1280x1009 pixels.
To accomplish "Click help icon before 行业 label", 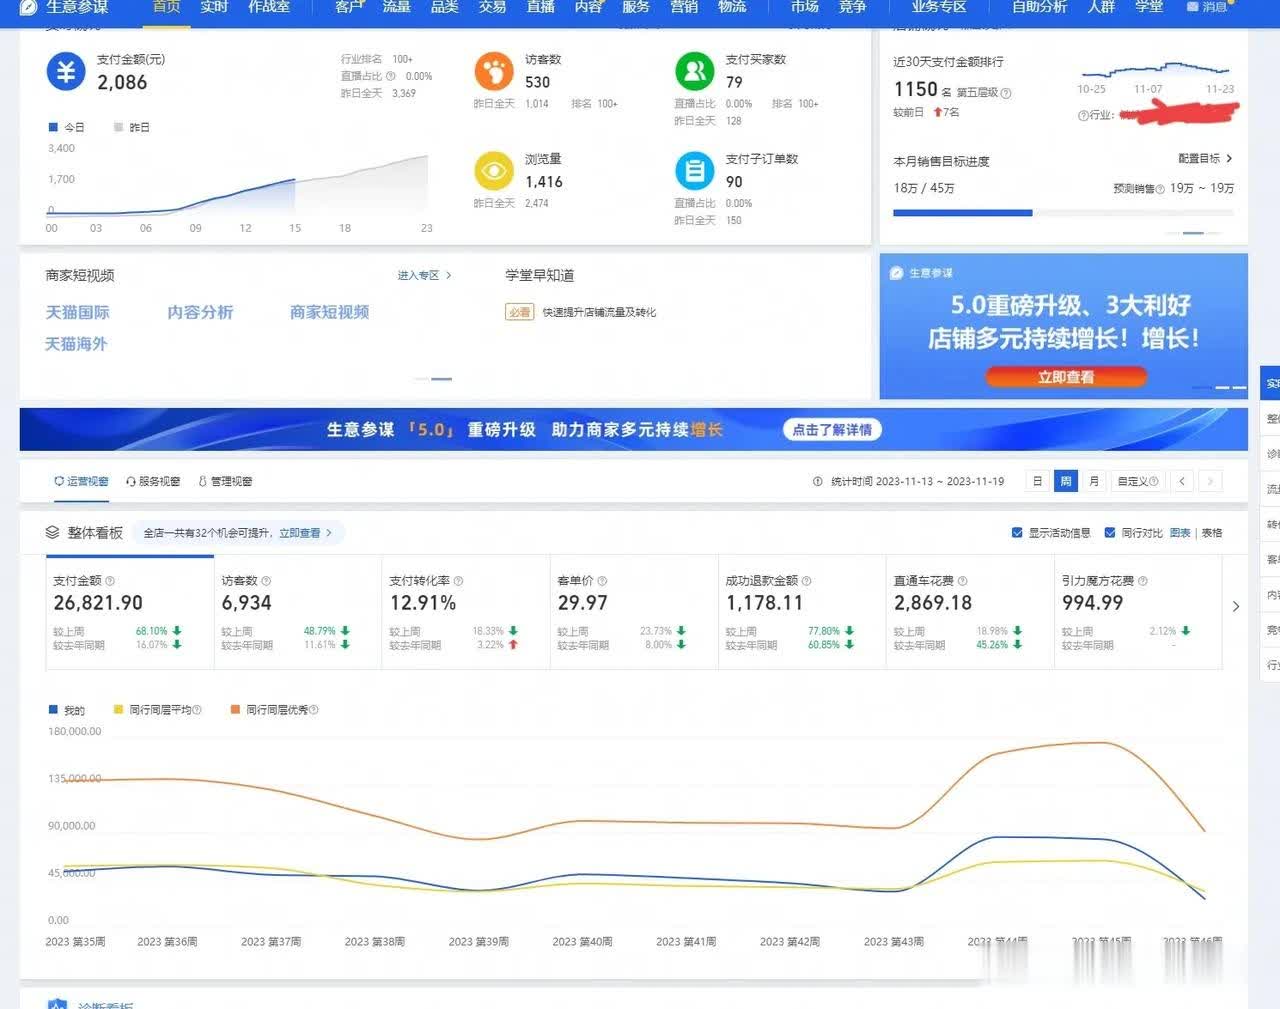I will 1083,115.
